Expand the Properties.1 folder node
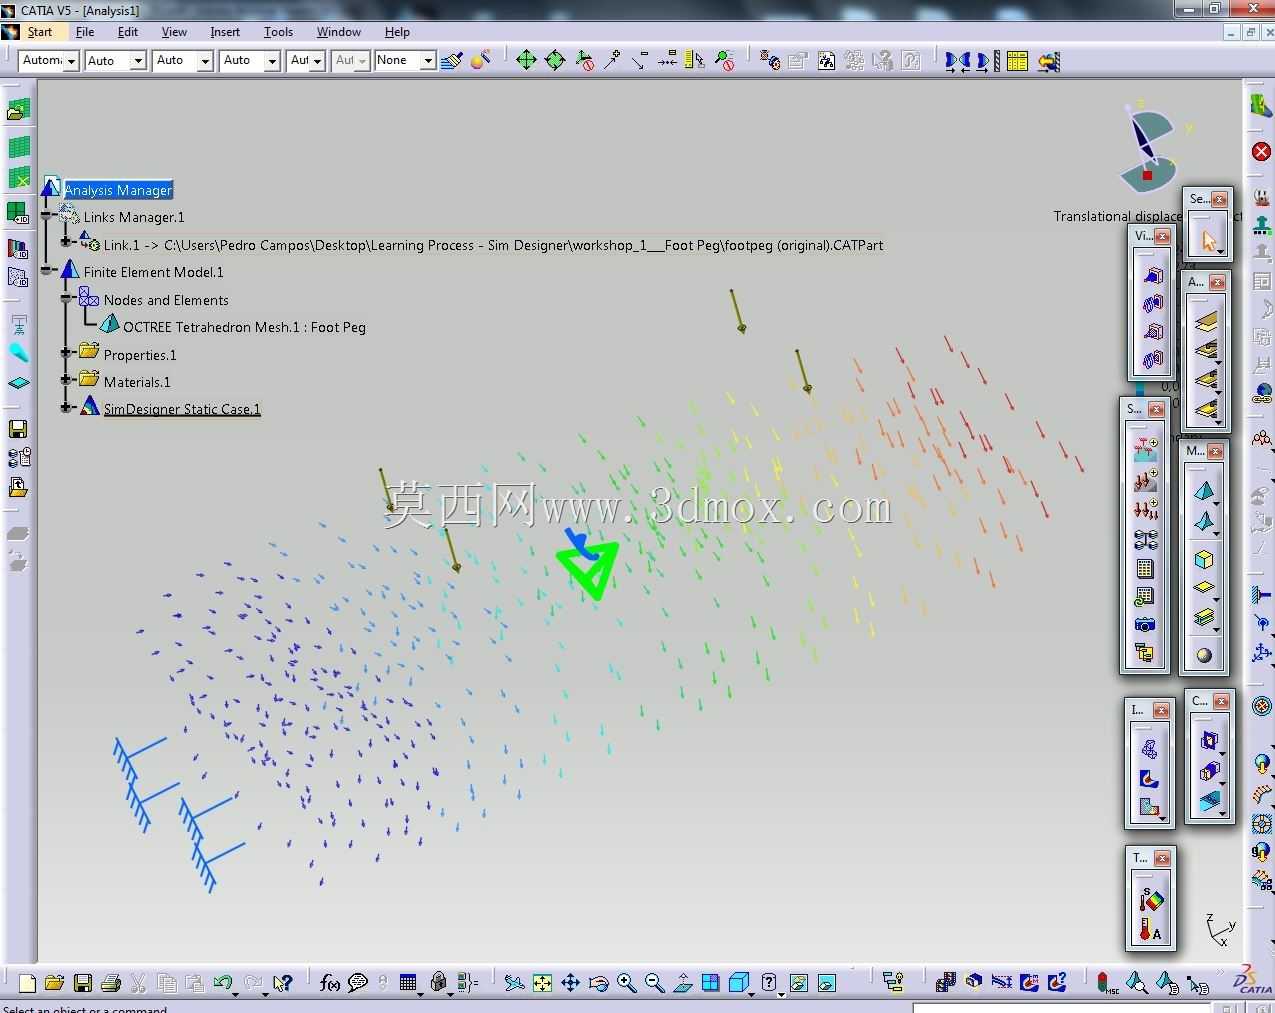Screen dimensions: 1275x1013 [67, 353]
